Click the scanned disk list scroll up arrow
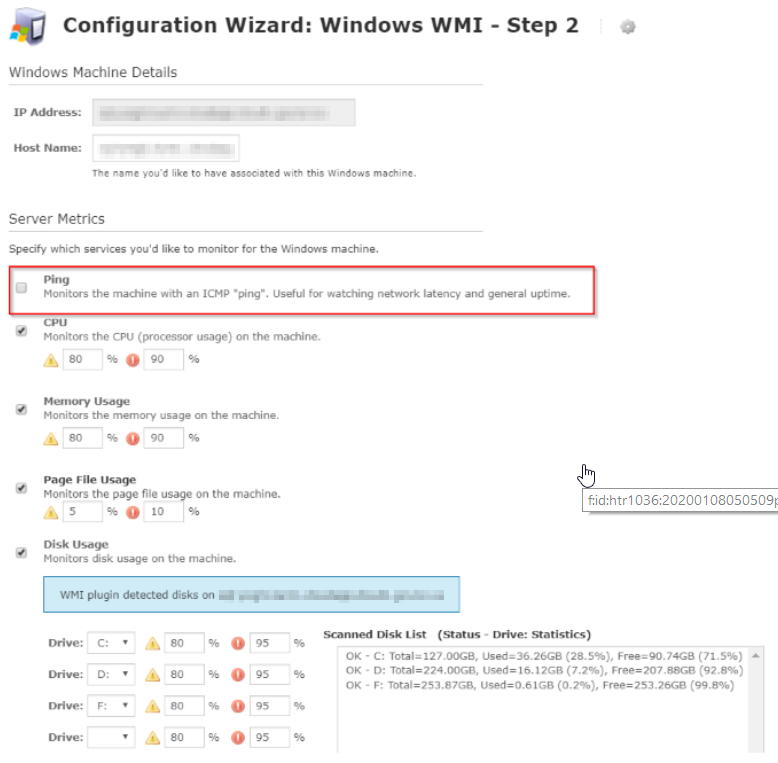This screenshot has width=778, height=763. pos(756,656)
